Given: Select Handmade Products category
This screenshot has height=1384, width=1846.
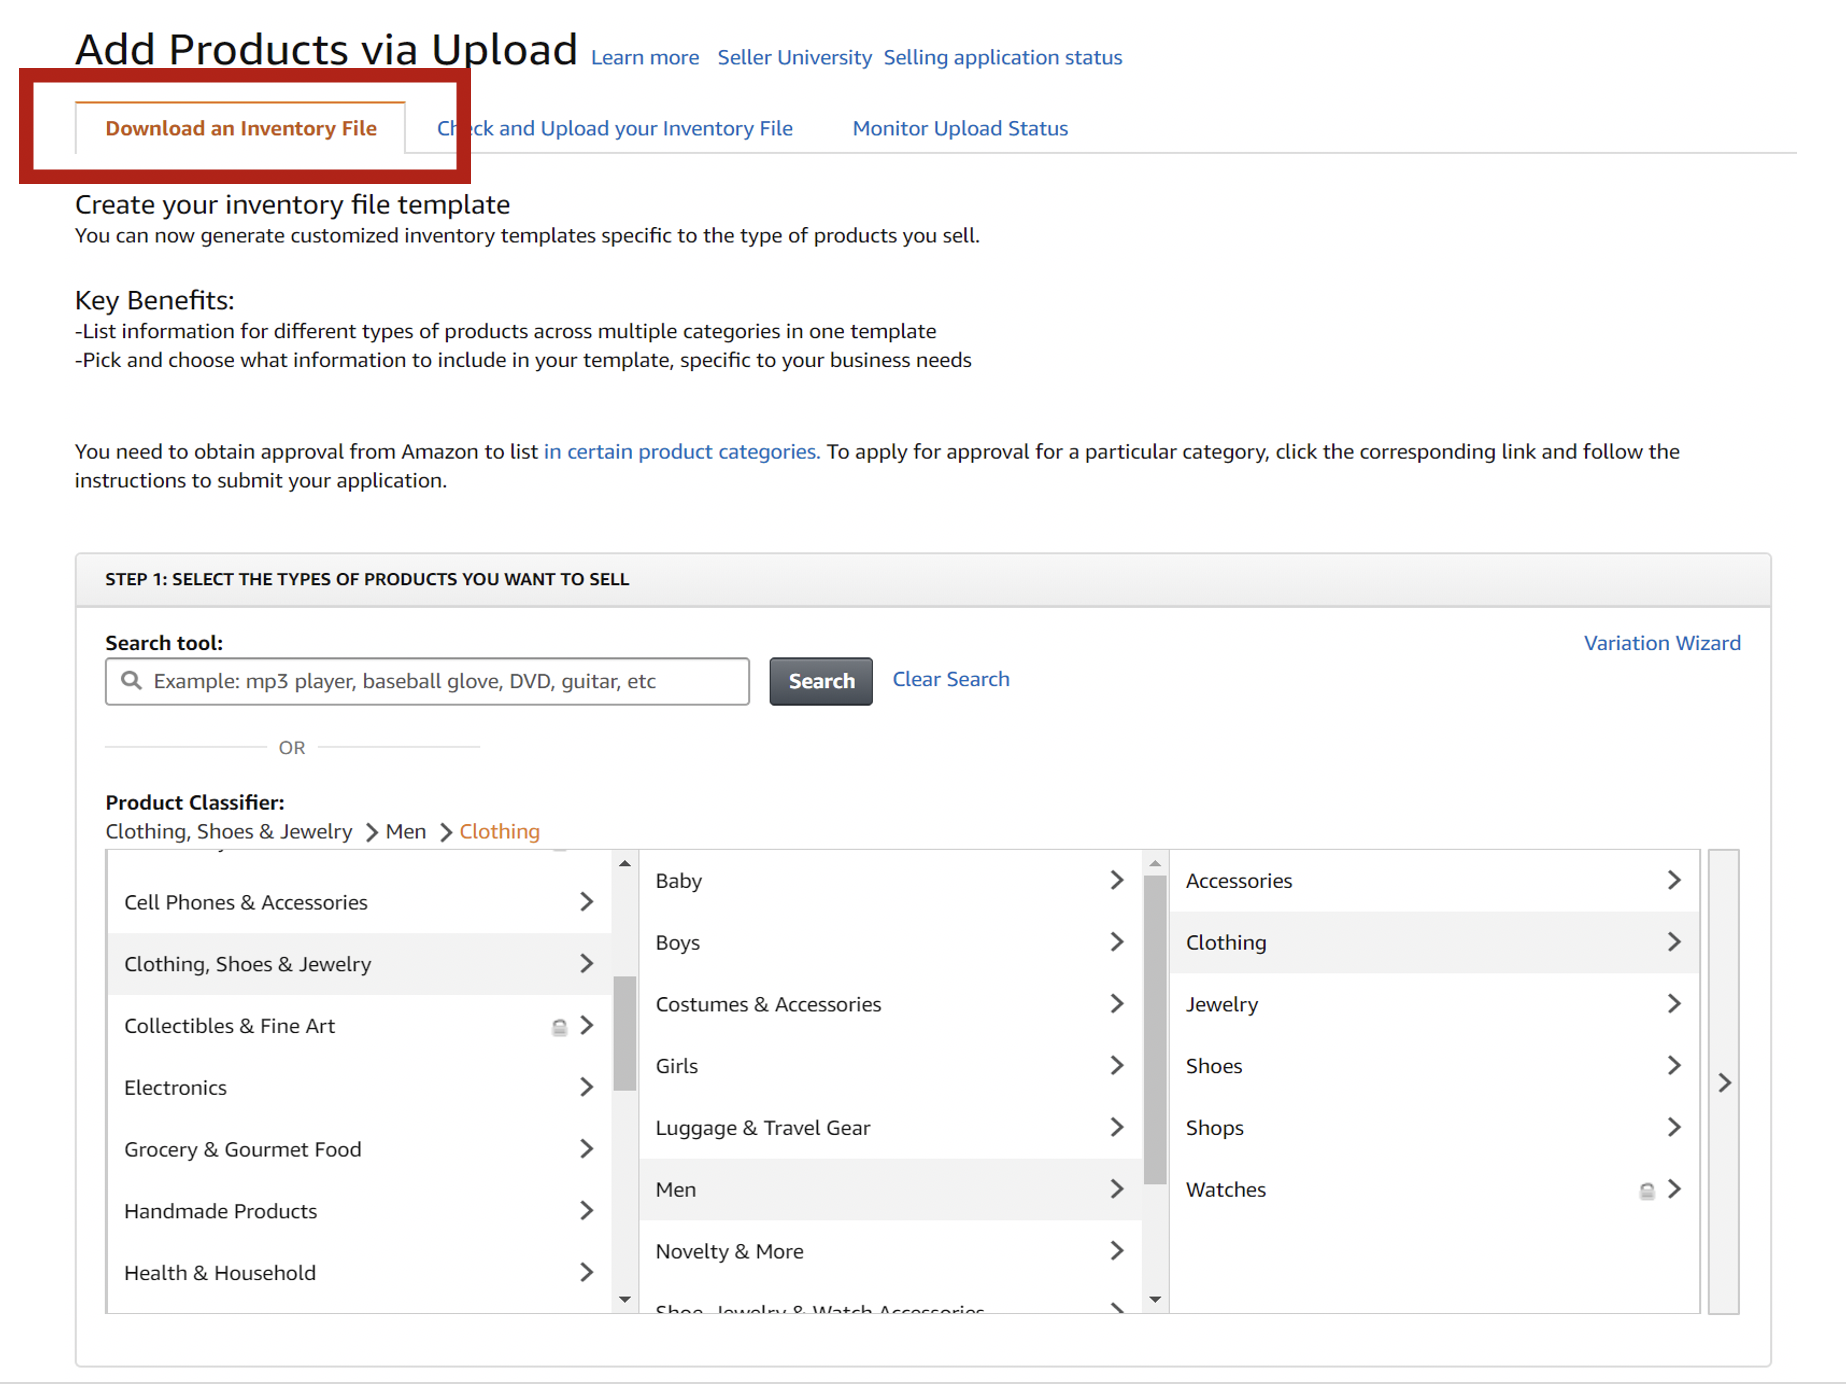Looking at the screenshot, I should click(x=359, y=1211).
